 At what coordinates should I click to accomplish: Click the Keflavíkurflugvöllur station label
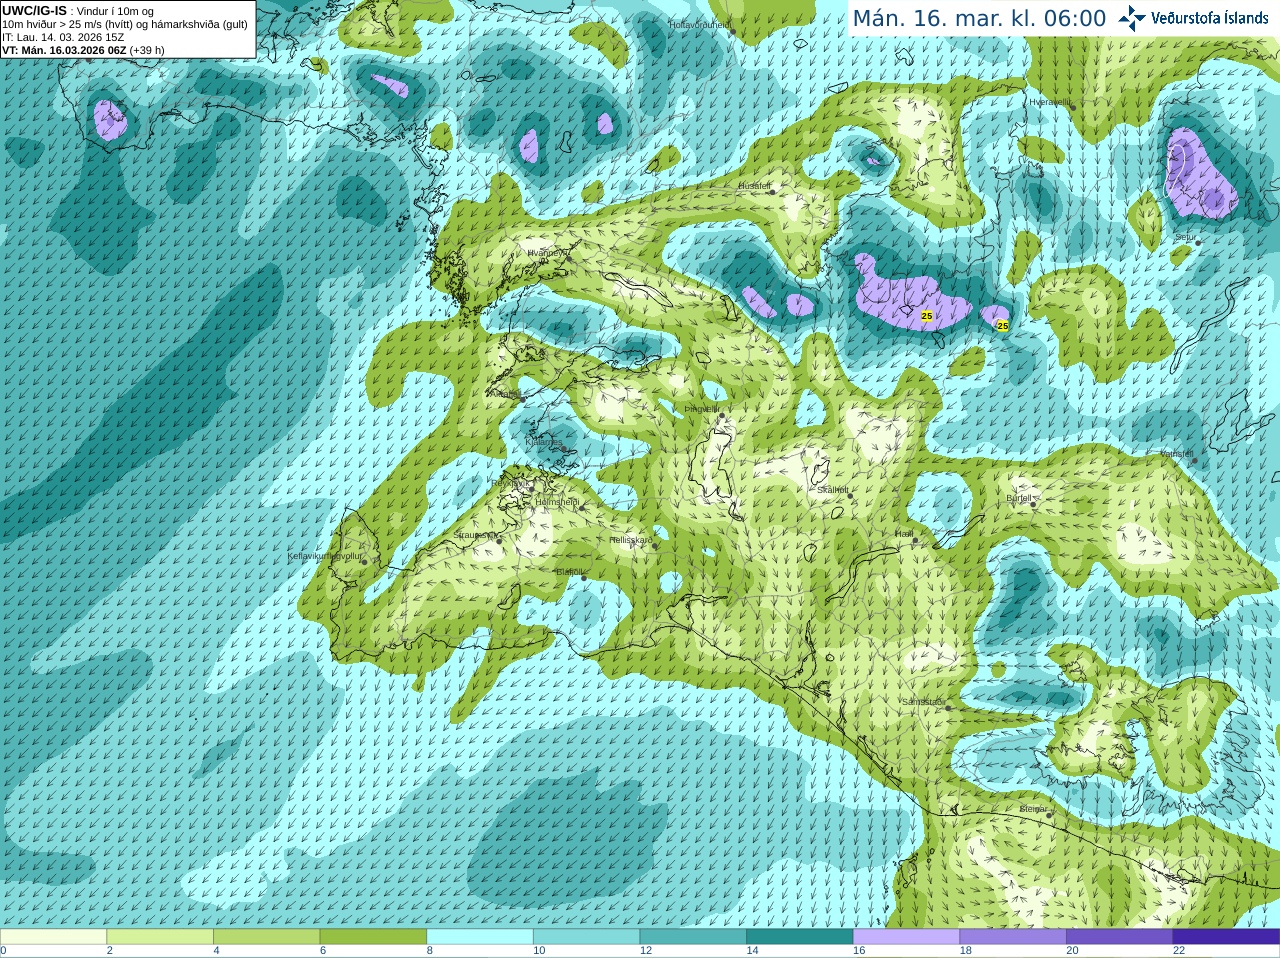pyautogui.click(x=324, y=556)
